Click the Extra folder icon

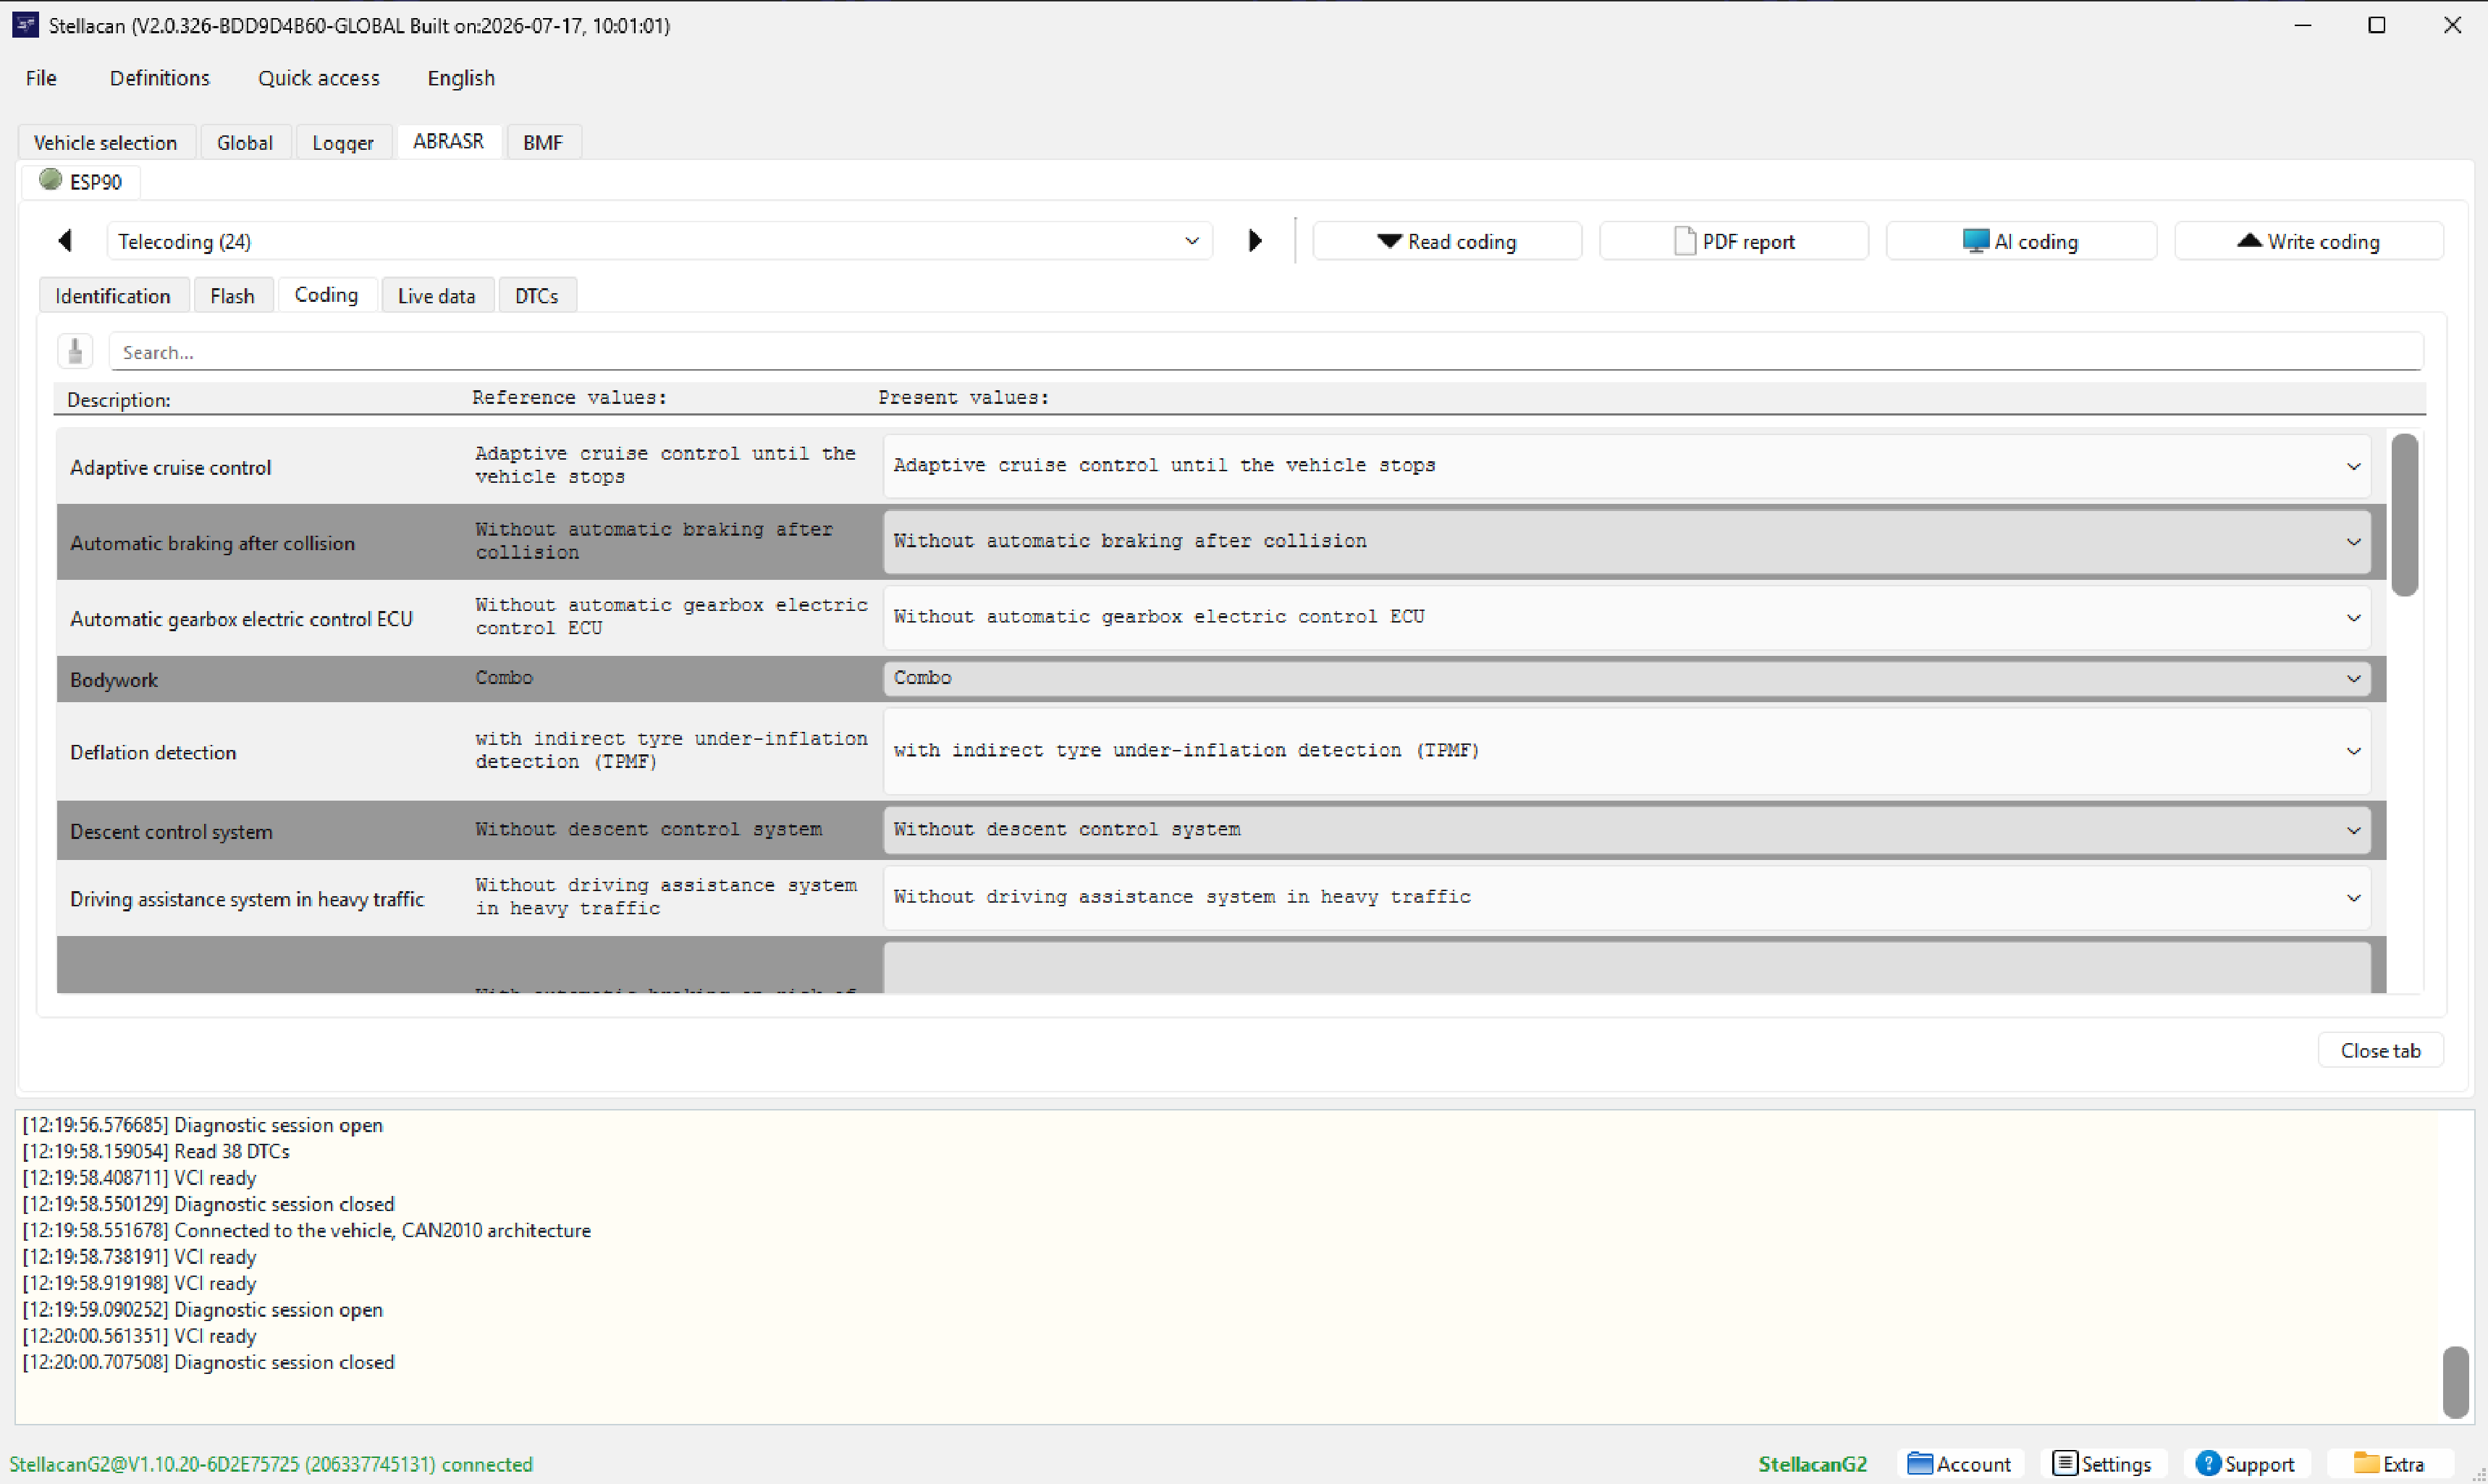pos(2365,1463)
